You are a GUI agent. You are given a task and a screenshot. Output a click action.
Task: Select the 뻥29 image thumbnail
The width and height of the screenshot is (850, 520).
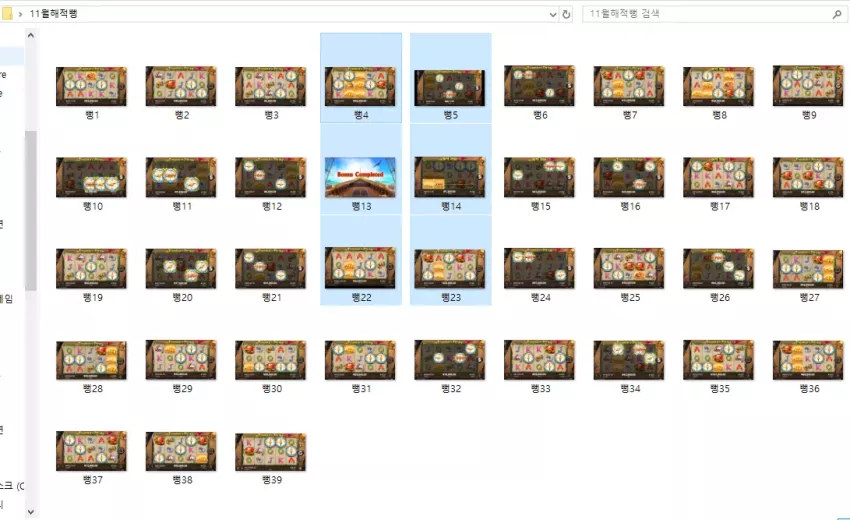coord(181,359)
